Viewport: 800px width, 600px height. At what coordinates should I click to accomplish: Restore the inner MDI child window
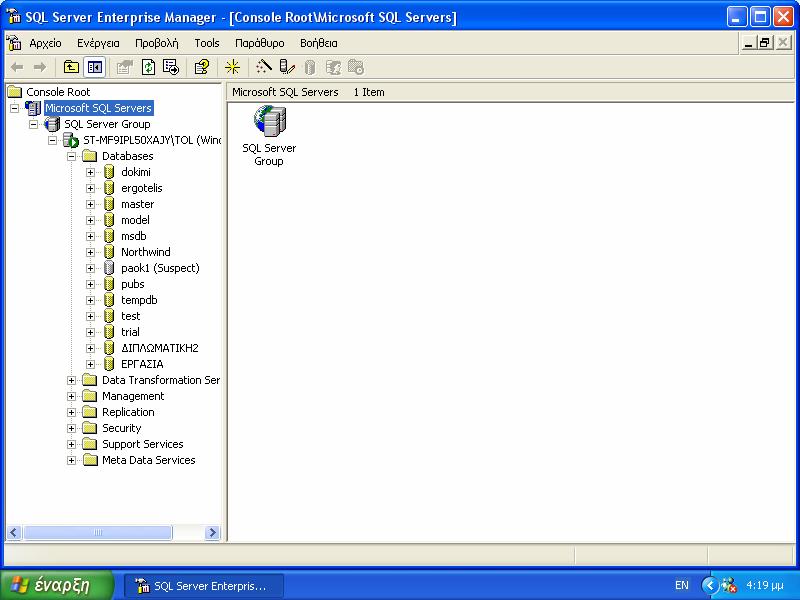point(764,43)
